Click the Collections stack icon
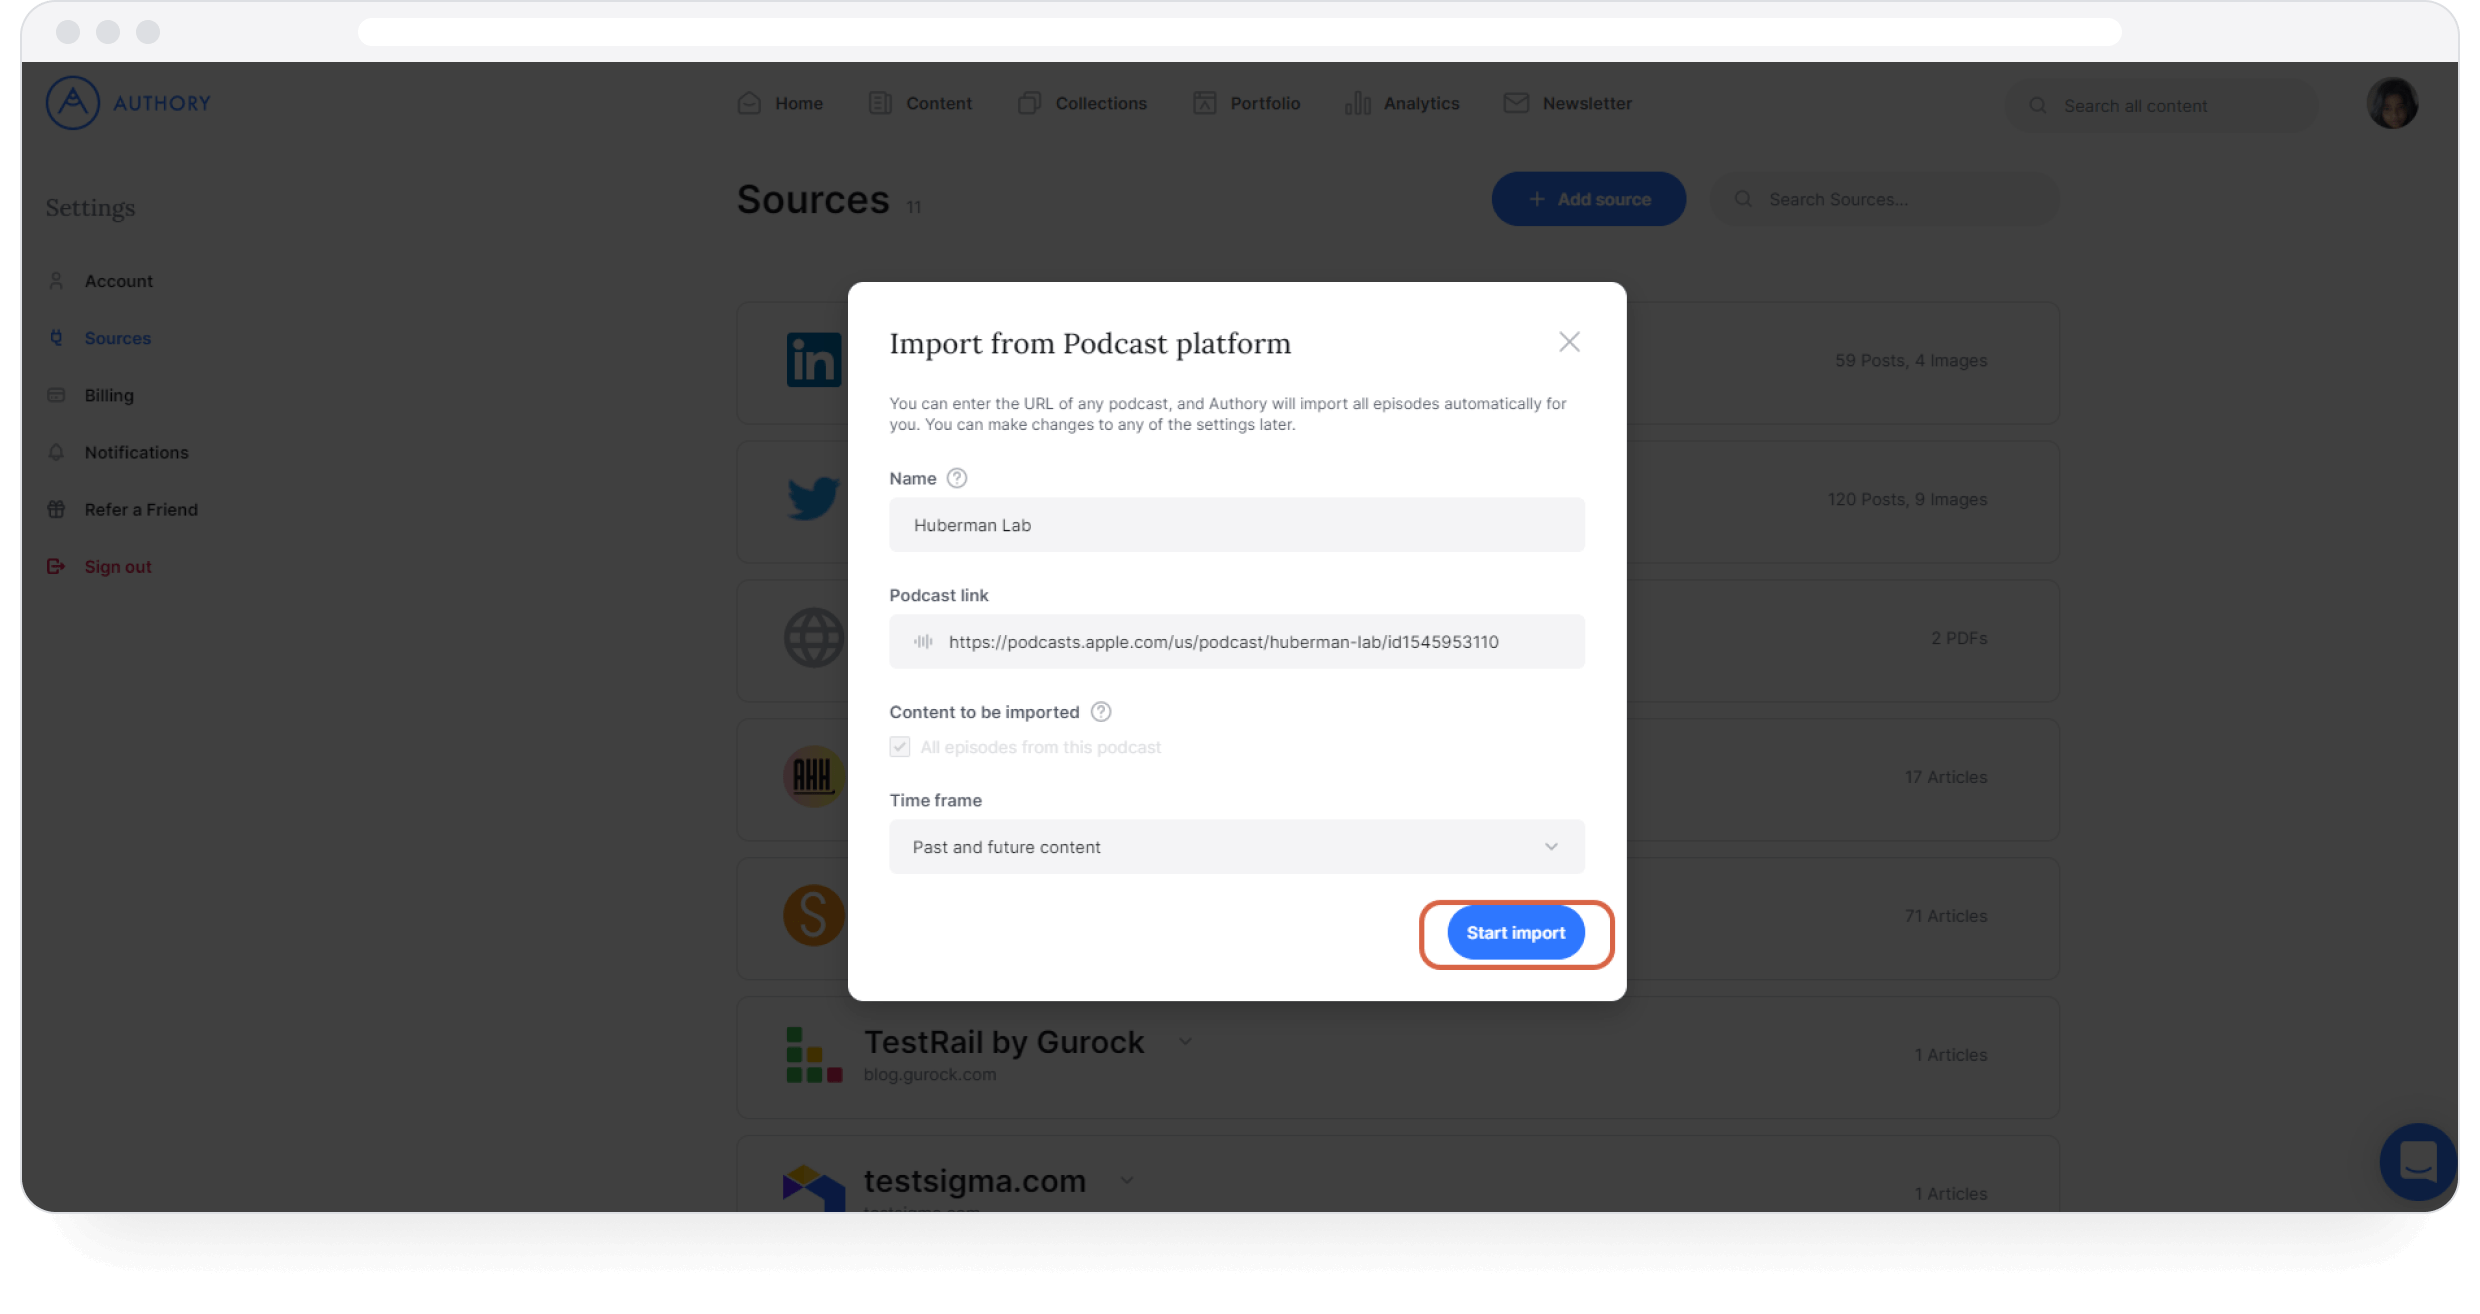 [x=1029, y=103]
